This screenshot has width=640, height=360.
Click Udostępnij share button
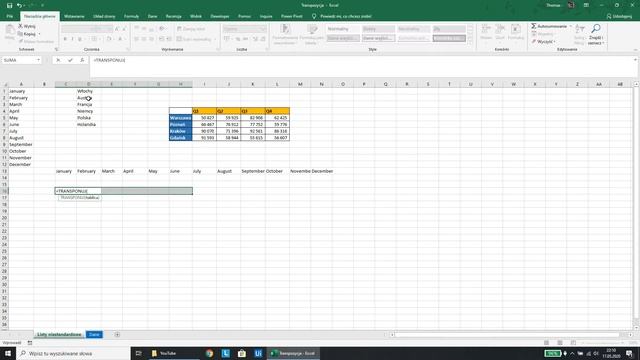(620, 16)
